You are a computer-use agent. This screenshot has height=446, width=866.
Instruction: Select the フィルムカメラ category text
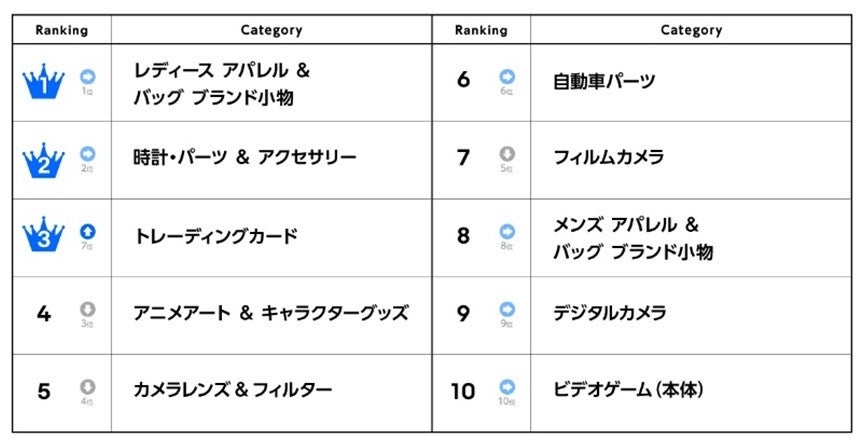click(608, 158)
